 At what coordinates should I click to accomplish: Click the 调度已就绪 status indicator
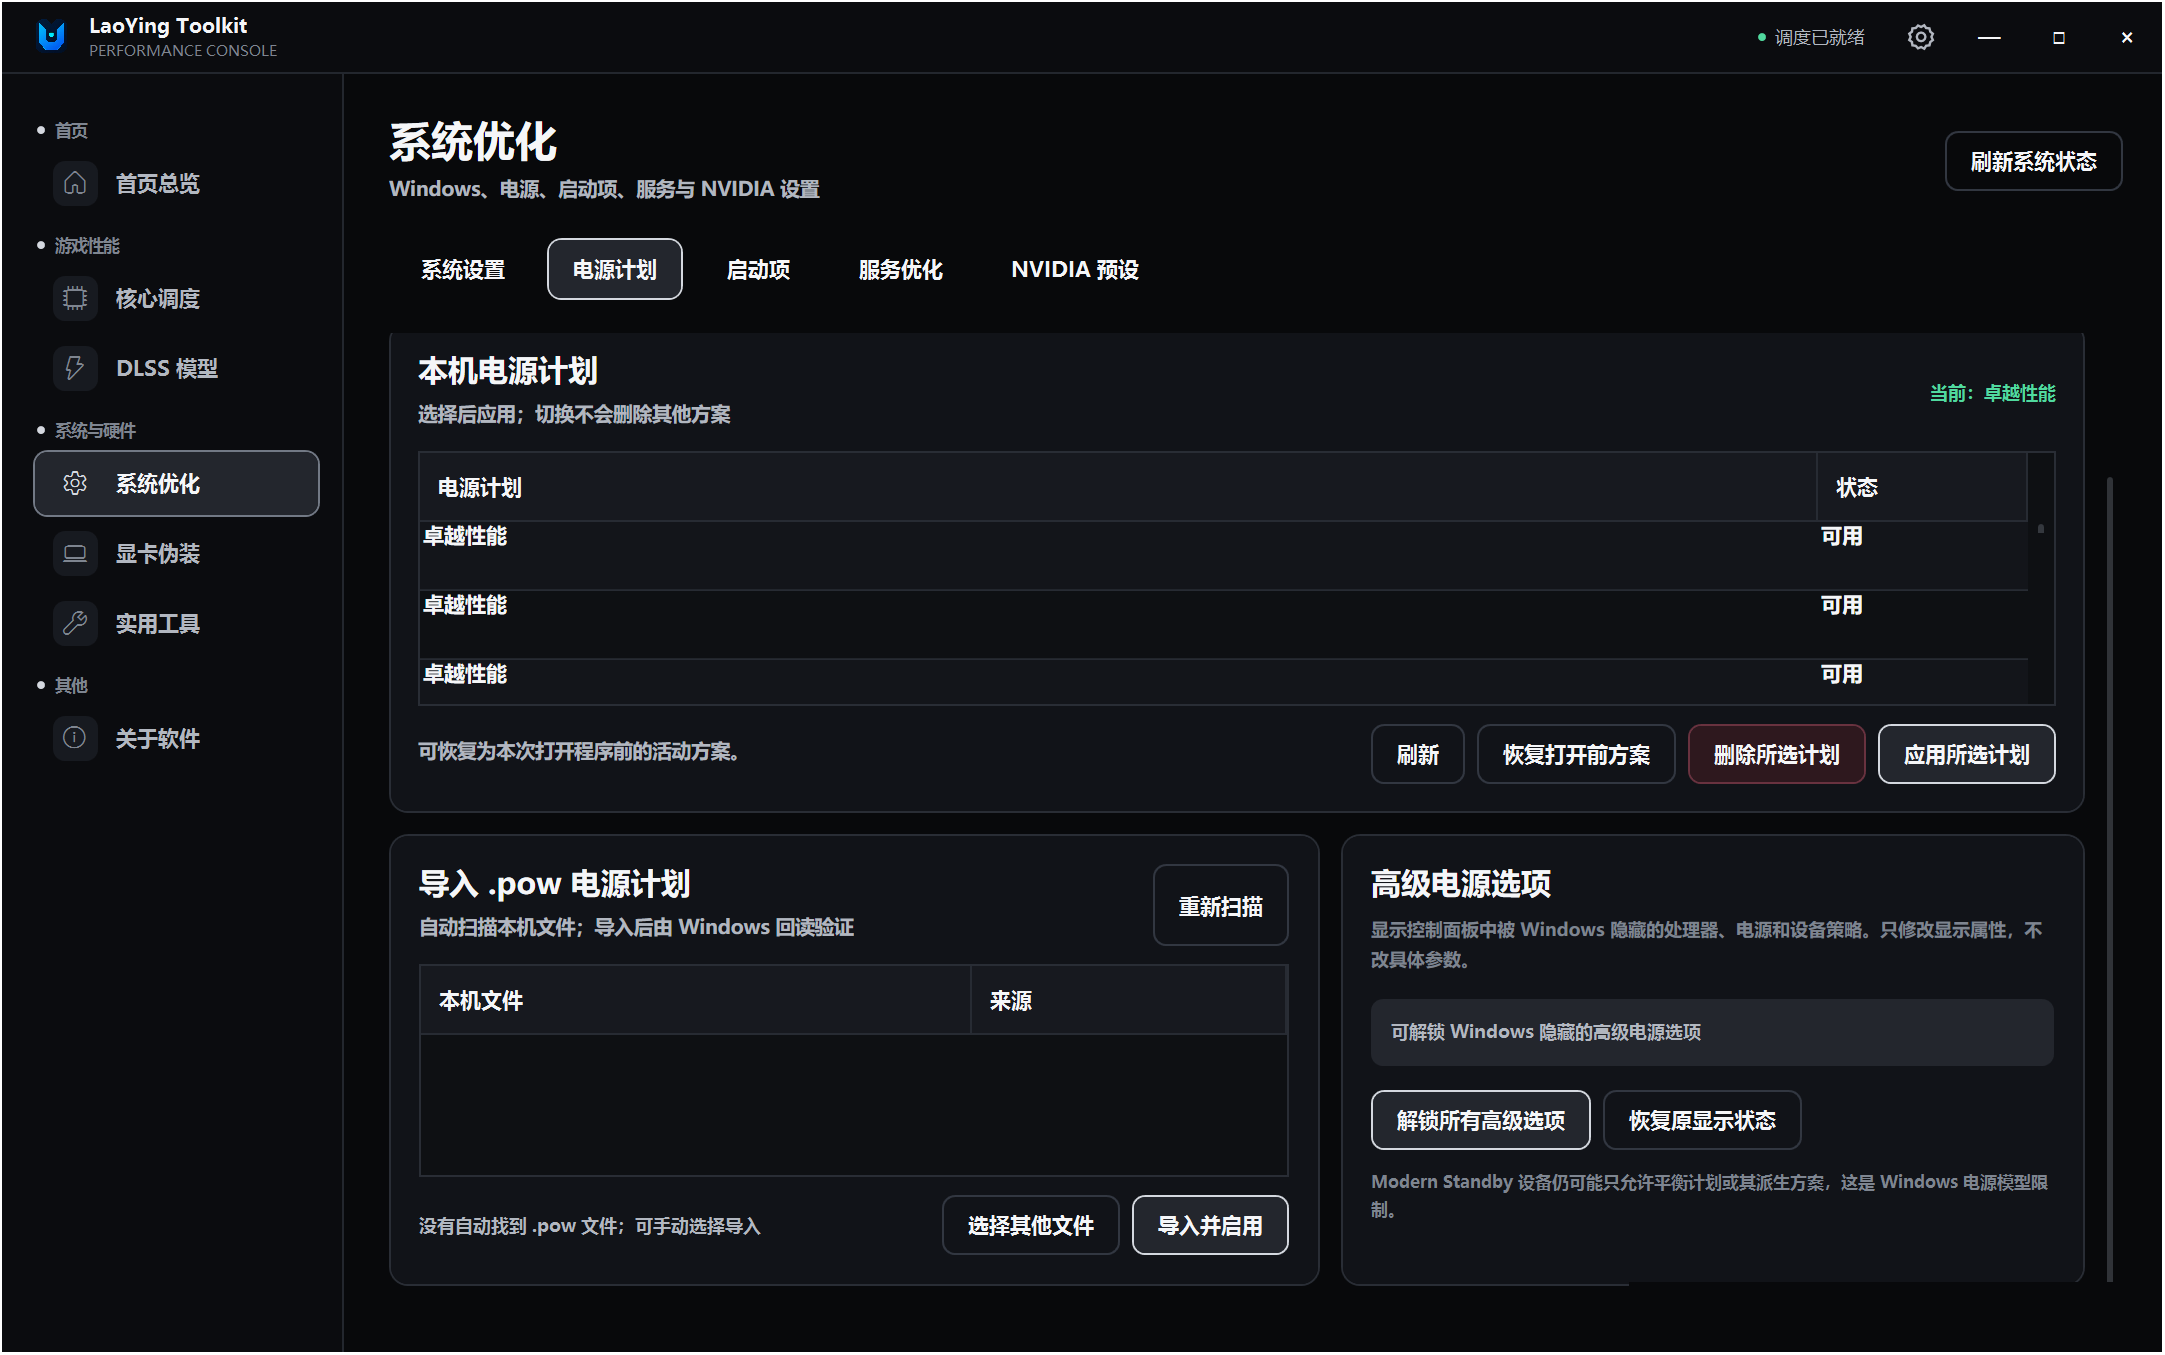point(1811,37)
